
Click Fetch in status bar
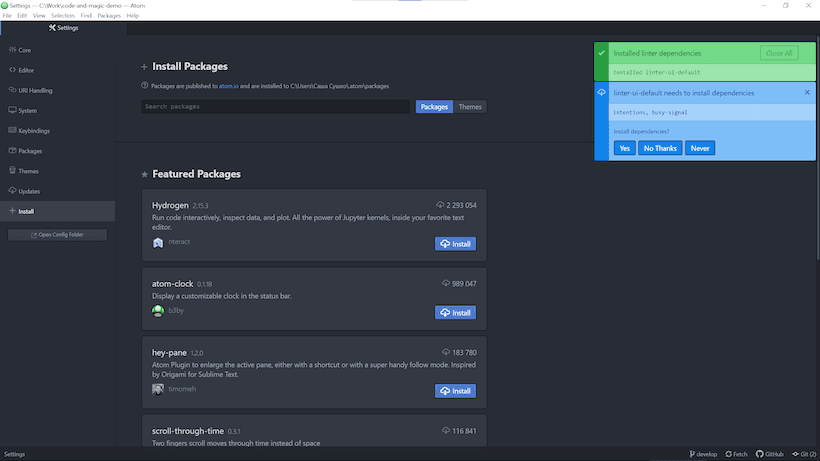(x=736, y=454)
